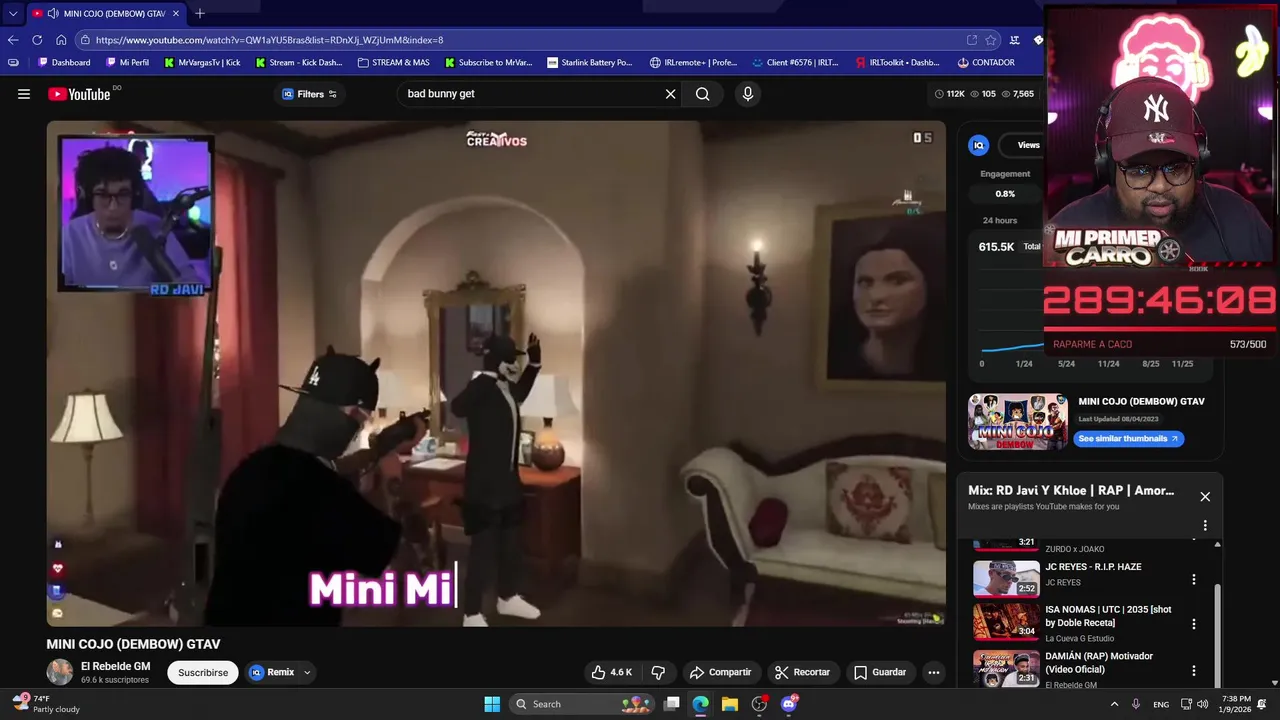
Task: Open the Subscribe to MrVar bookmark
Action: pos(488,62)
